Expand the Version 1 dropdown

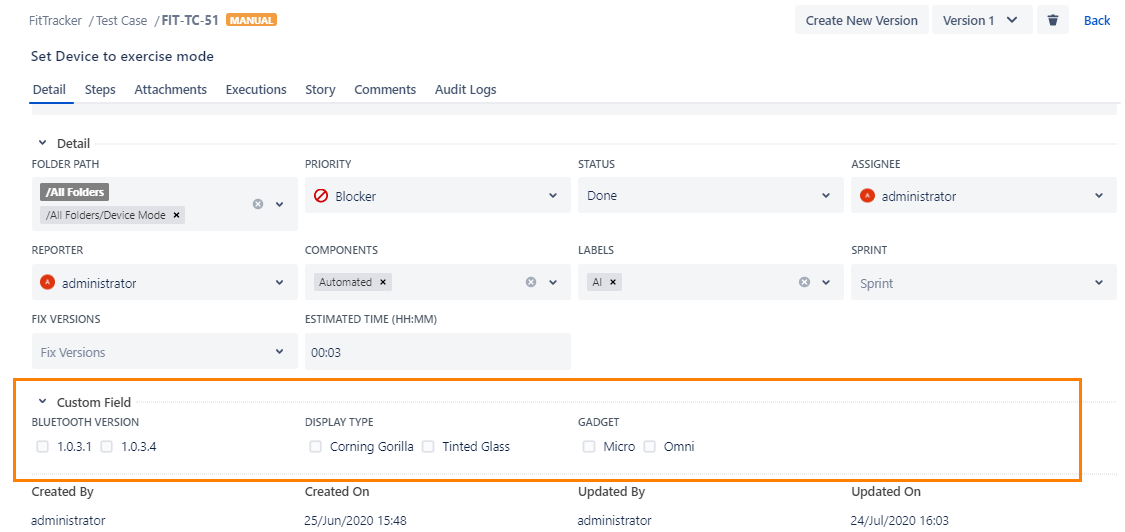[981, 20]
